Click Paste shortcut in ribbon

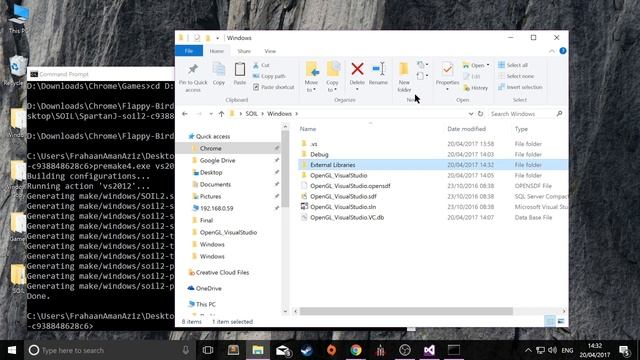click(273, 87)
